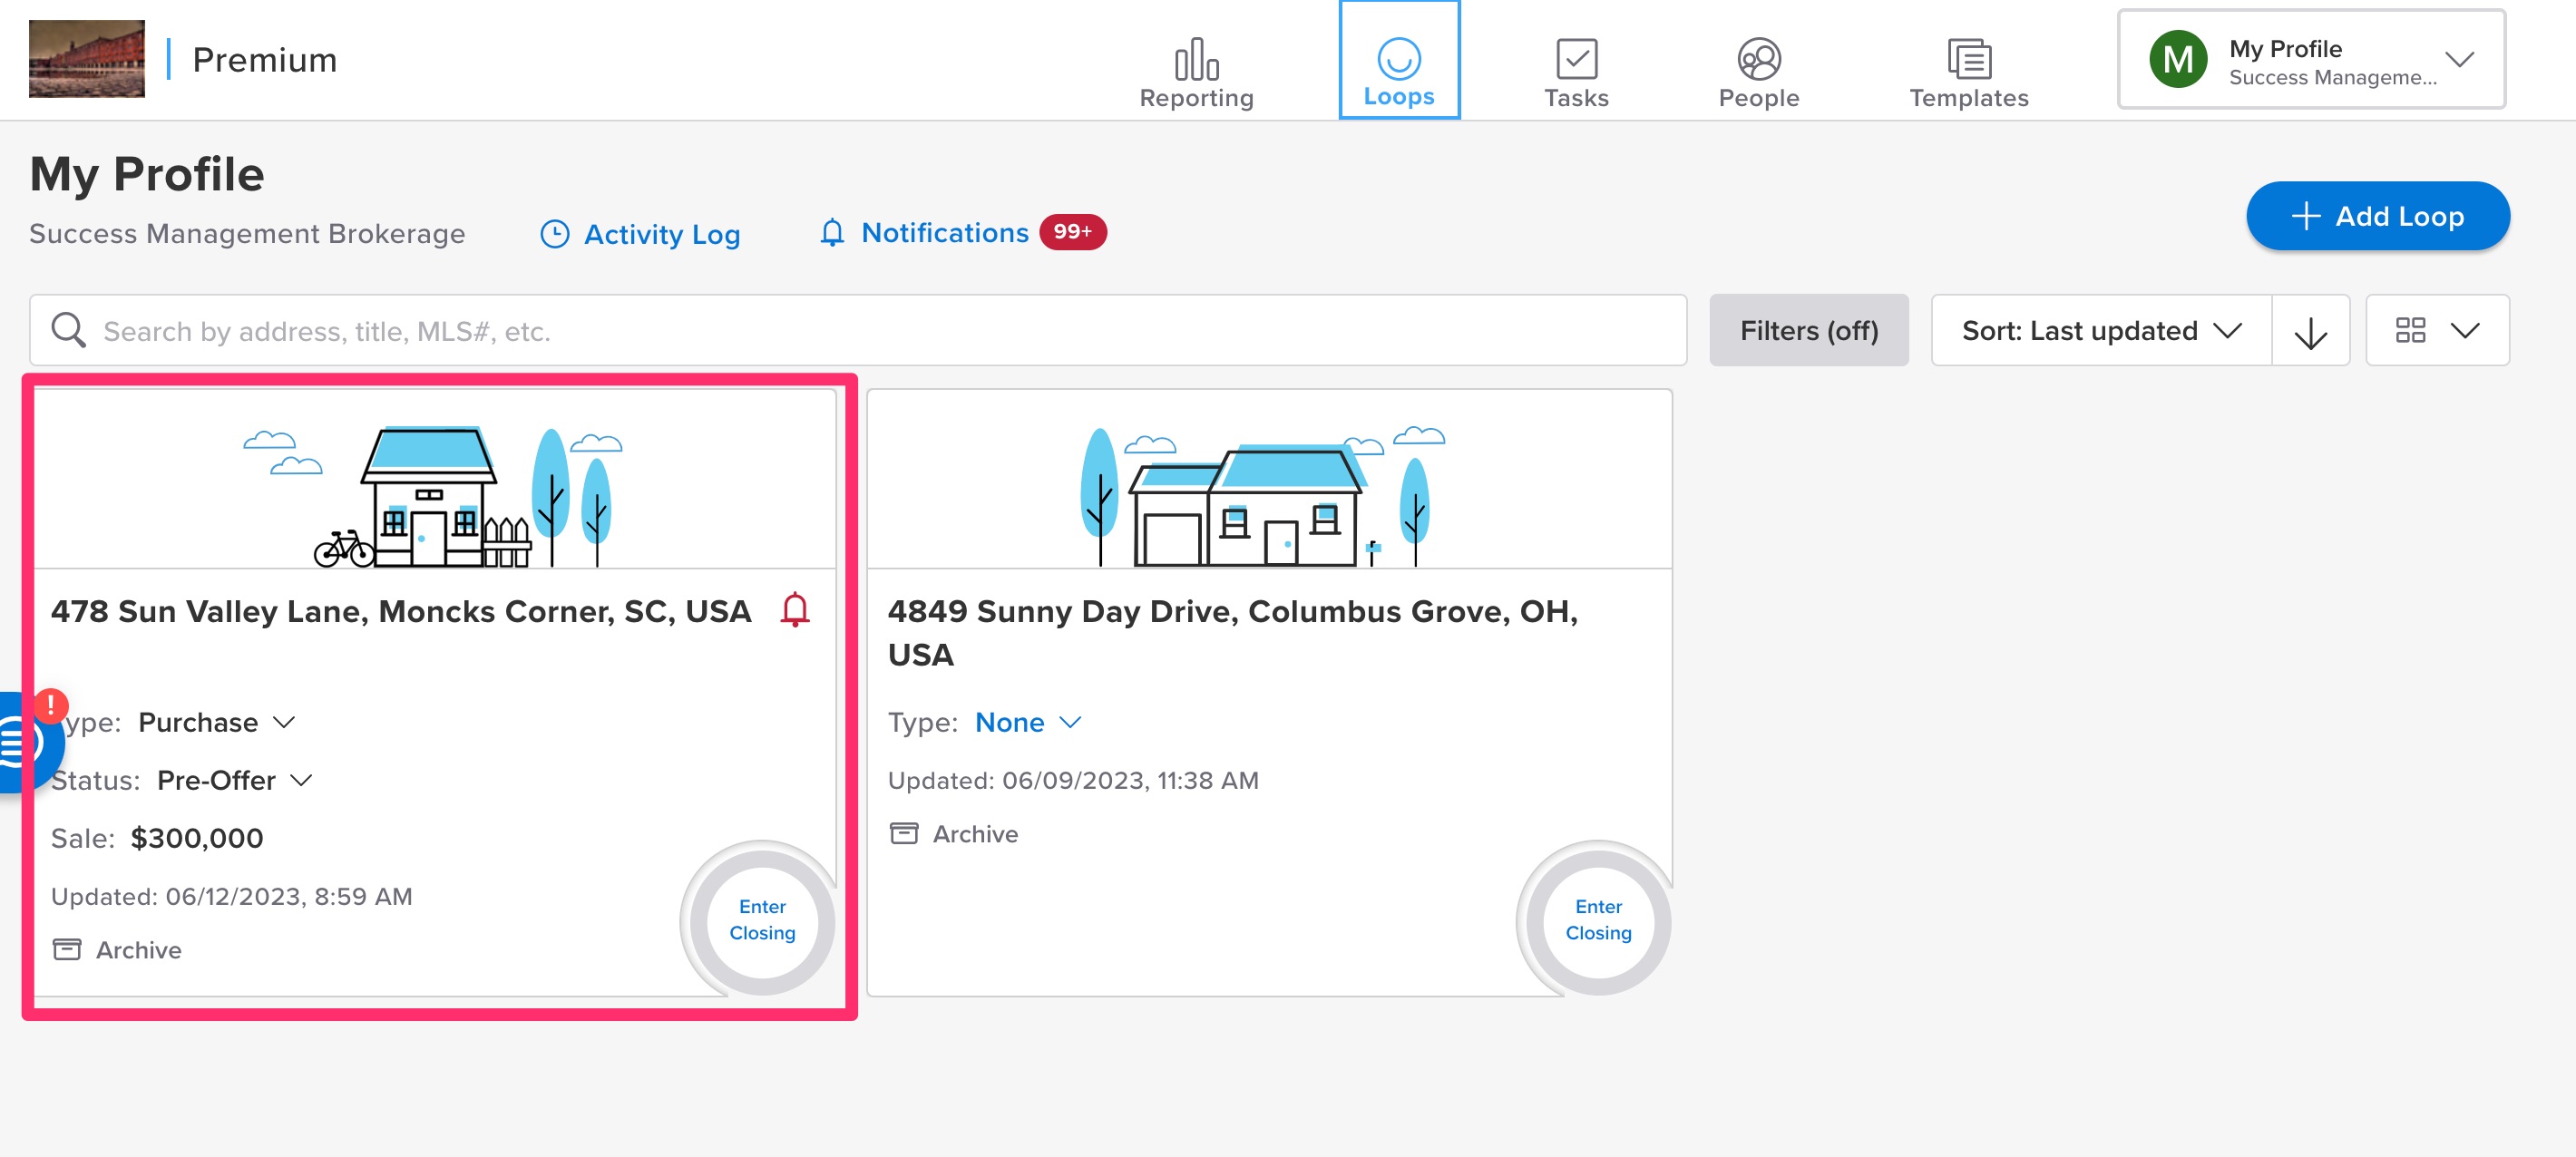Viewport: 2576px width, 1157px height.
Task: Focus the loop search field
Action: (858, 330)
